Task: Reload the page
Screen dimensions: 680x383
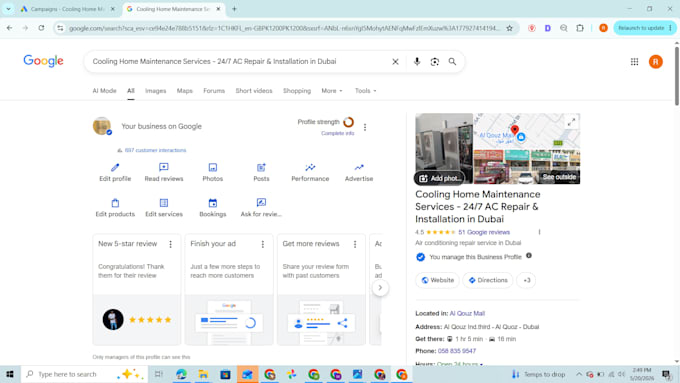Action: coord(41,28)
